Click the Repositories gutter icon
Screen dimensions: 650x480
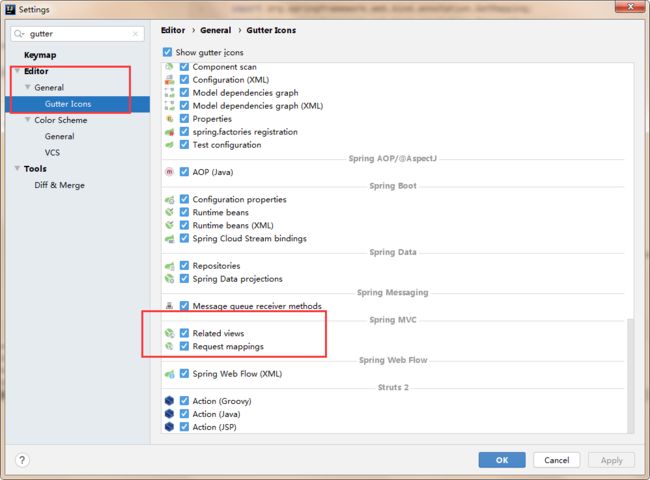coord(169,266)
